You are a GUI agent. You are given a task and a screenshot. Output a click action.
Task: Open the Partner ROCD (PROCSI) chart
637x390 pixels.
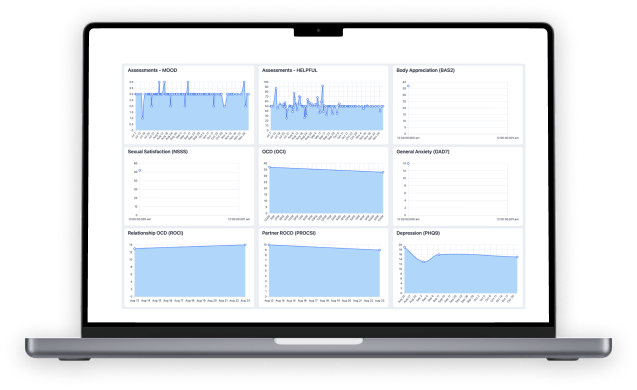click(323, 268)
